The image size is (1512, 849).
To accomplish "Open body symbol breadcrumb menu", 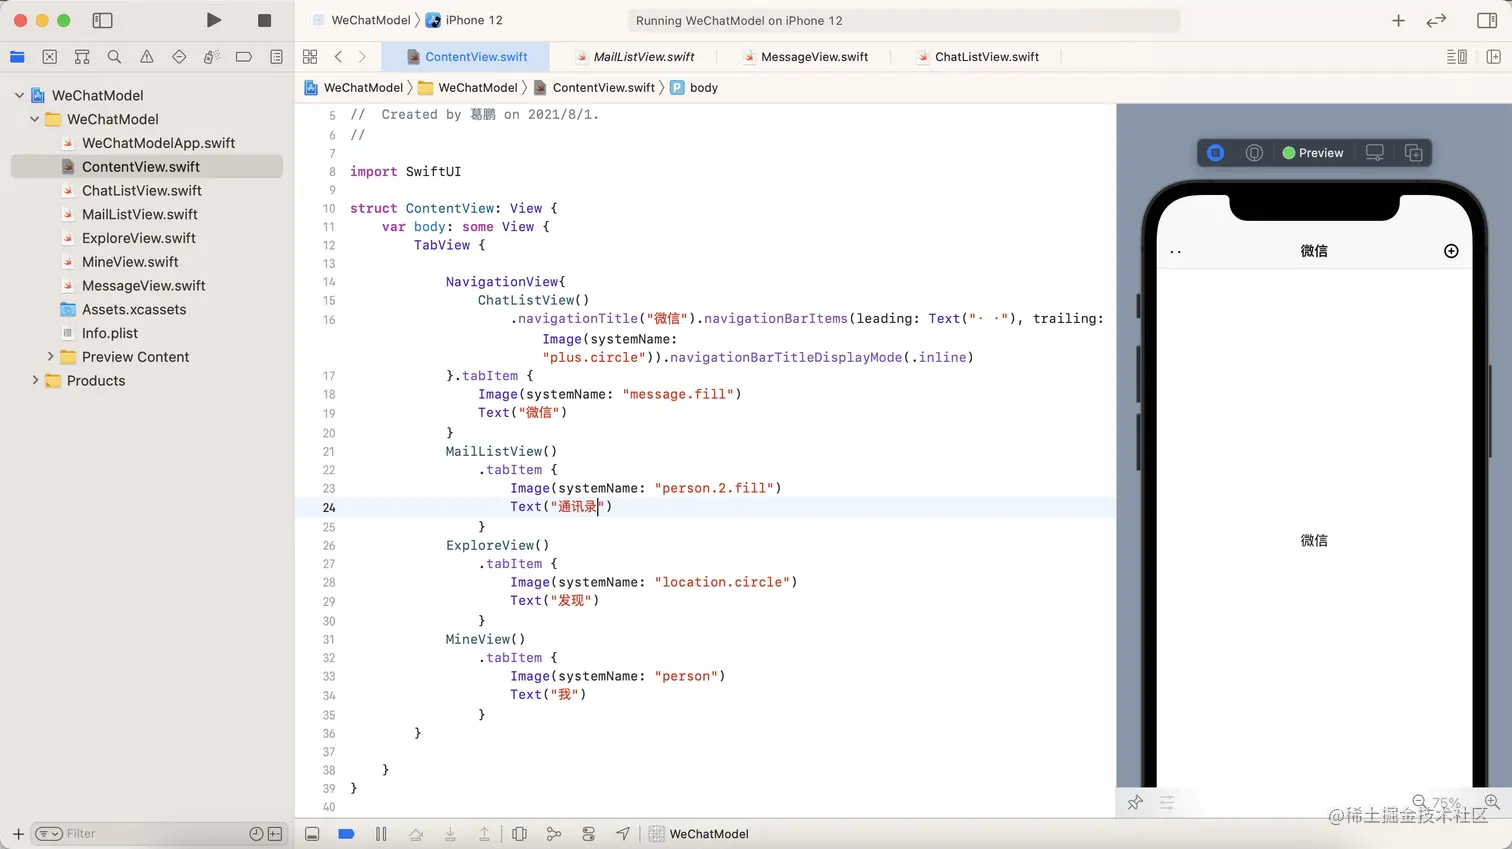I will [694, 88].
